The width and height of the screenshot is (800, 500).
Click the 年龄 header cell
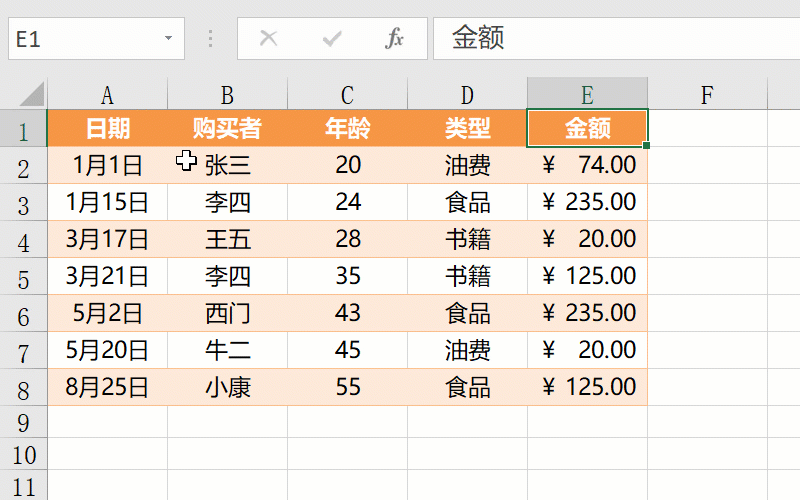click(347, 128)
